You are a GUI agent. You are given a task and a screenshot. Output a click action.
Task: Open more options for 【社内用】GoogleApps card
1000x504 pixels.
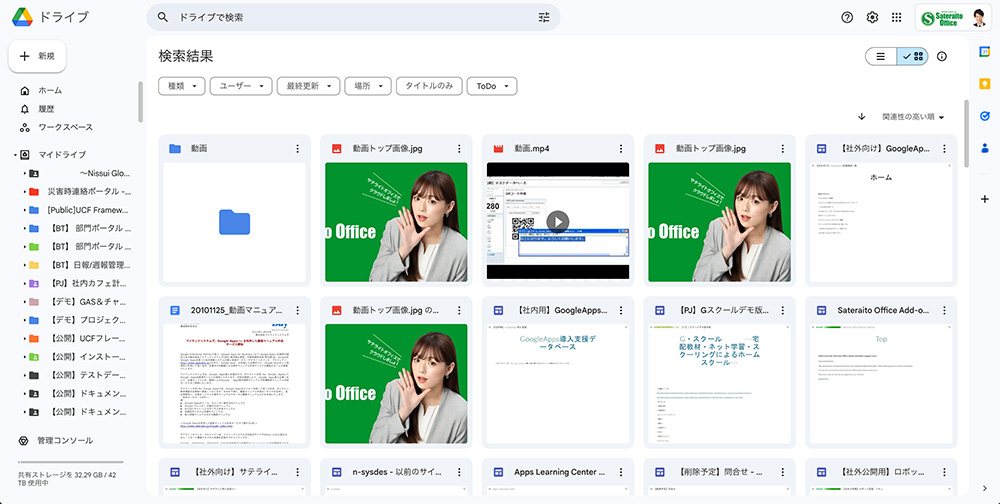(x=621, y=311)
